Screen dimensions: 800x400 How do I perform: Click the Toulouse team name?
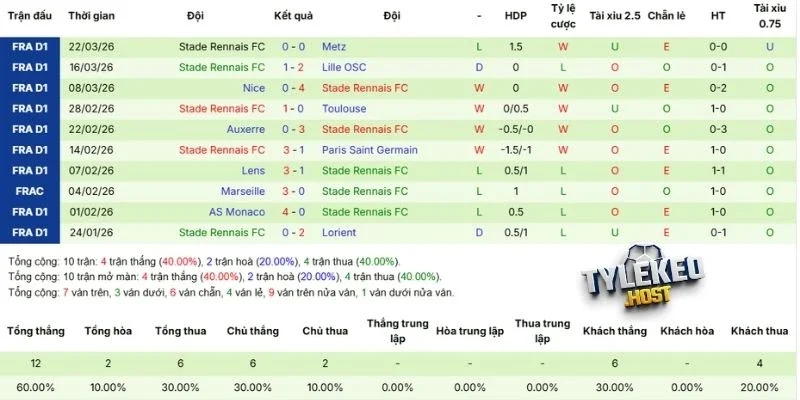tap(344, 108)
